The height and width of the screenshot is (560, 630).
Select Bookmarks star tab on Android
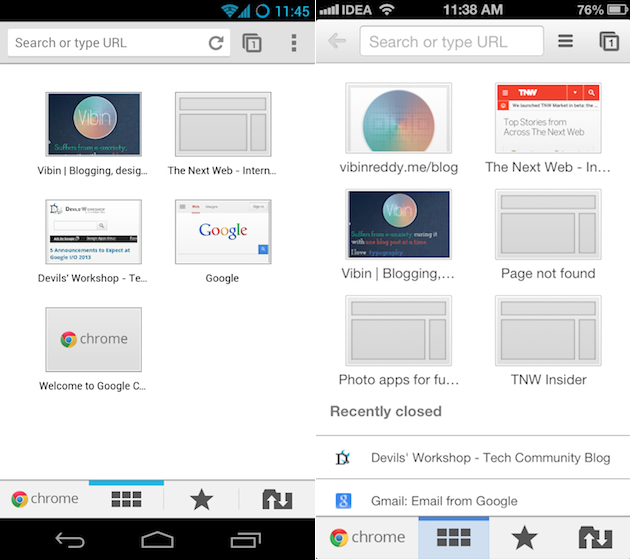click(201, 499)
